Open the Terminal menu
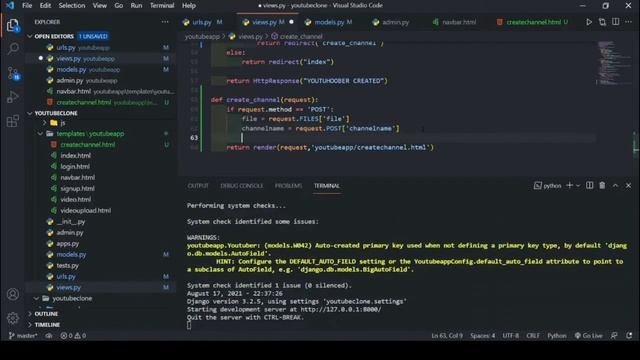Image resolution: width=640 pixels, height=360 pixels. [162, 6]
